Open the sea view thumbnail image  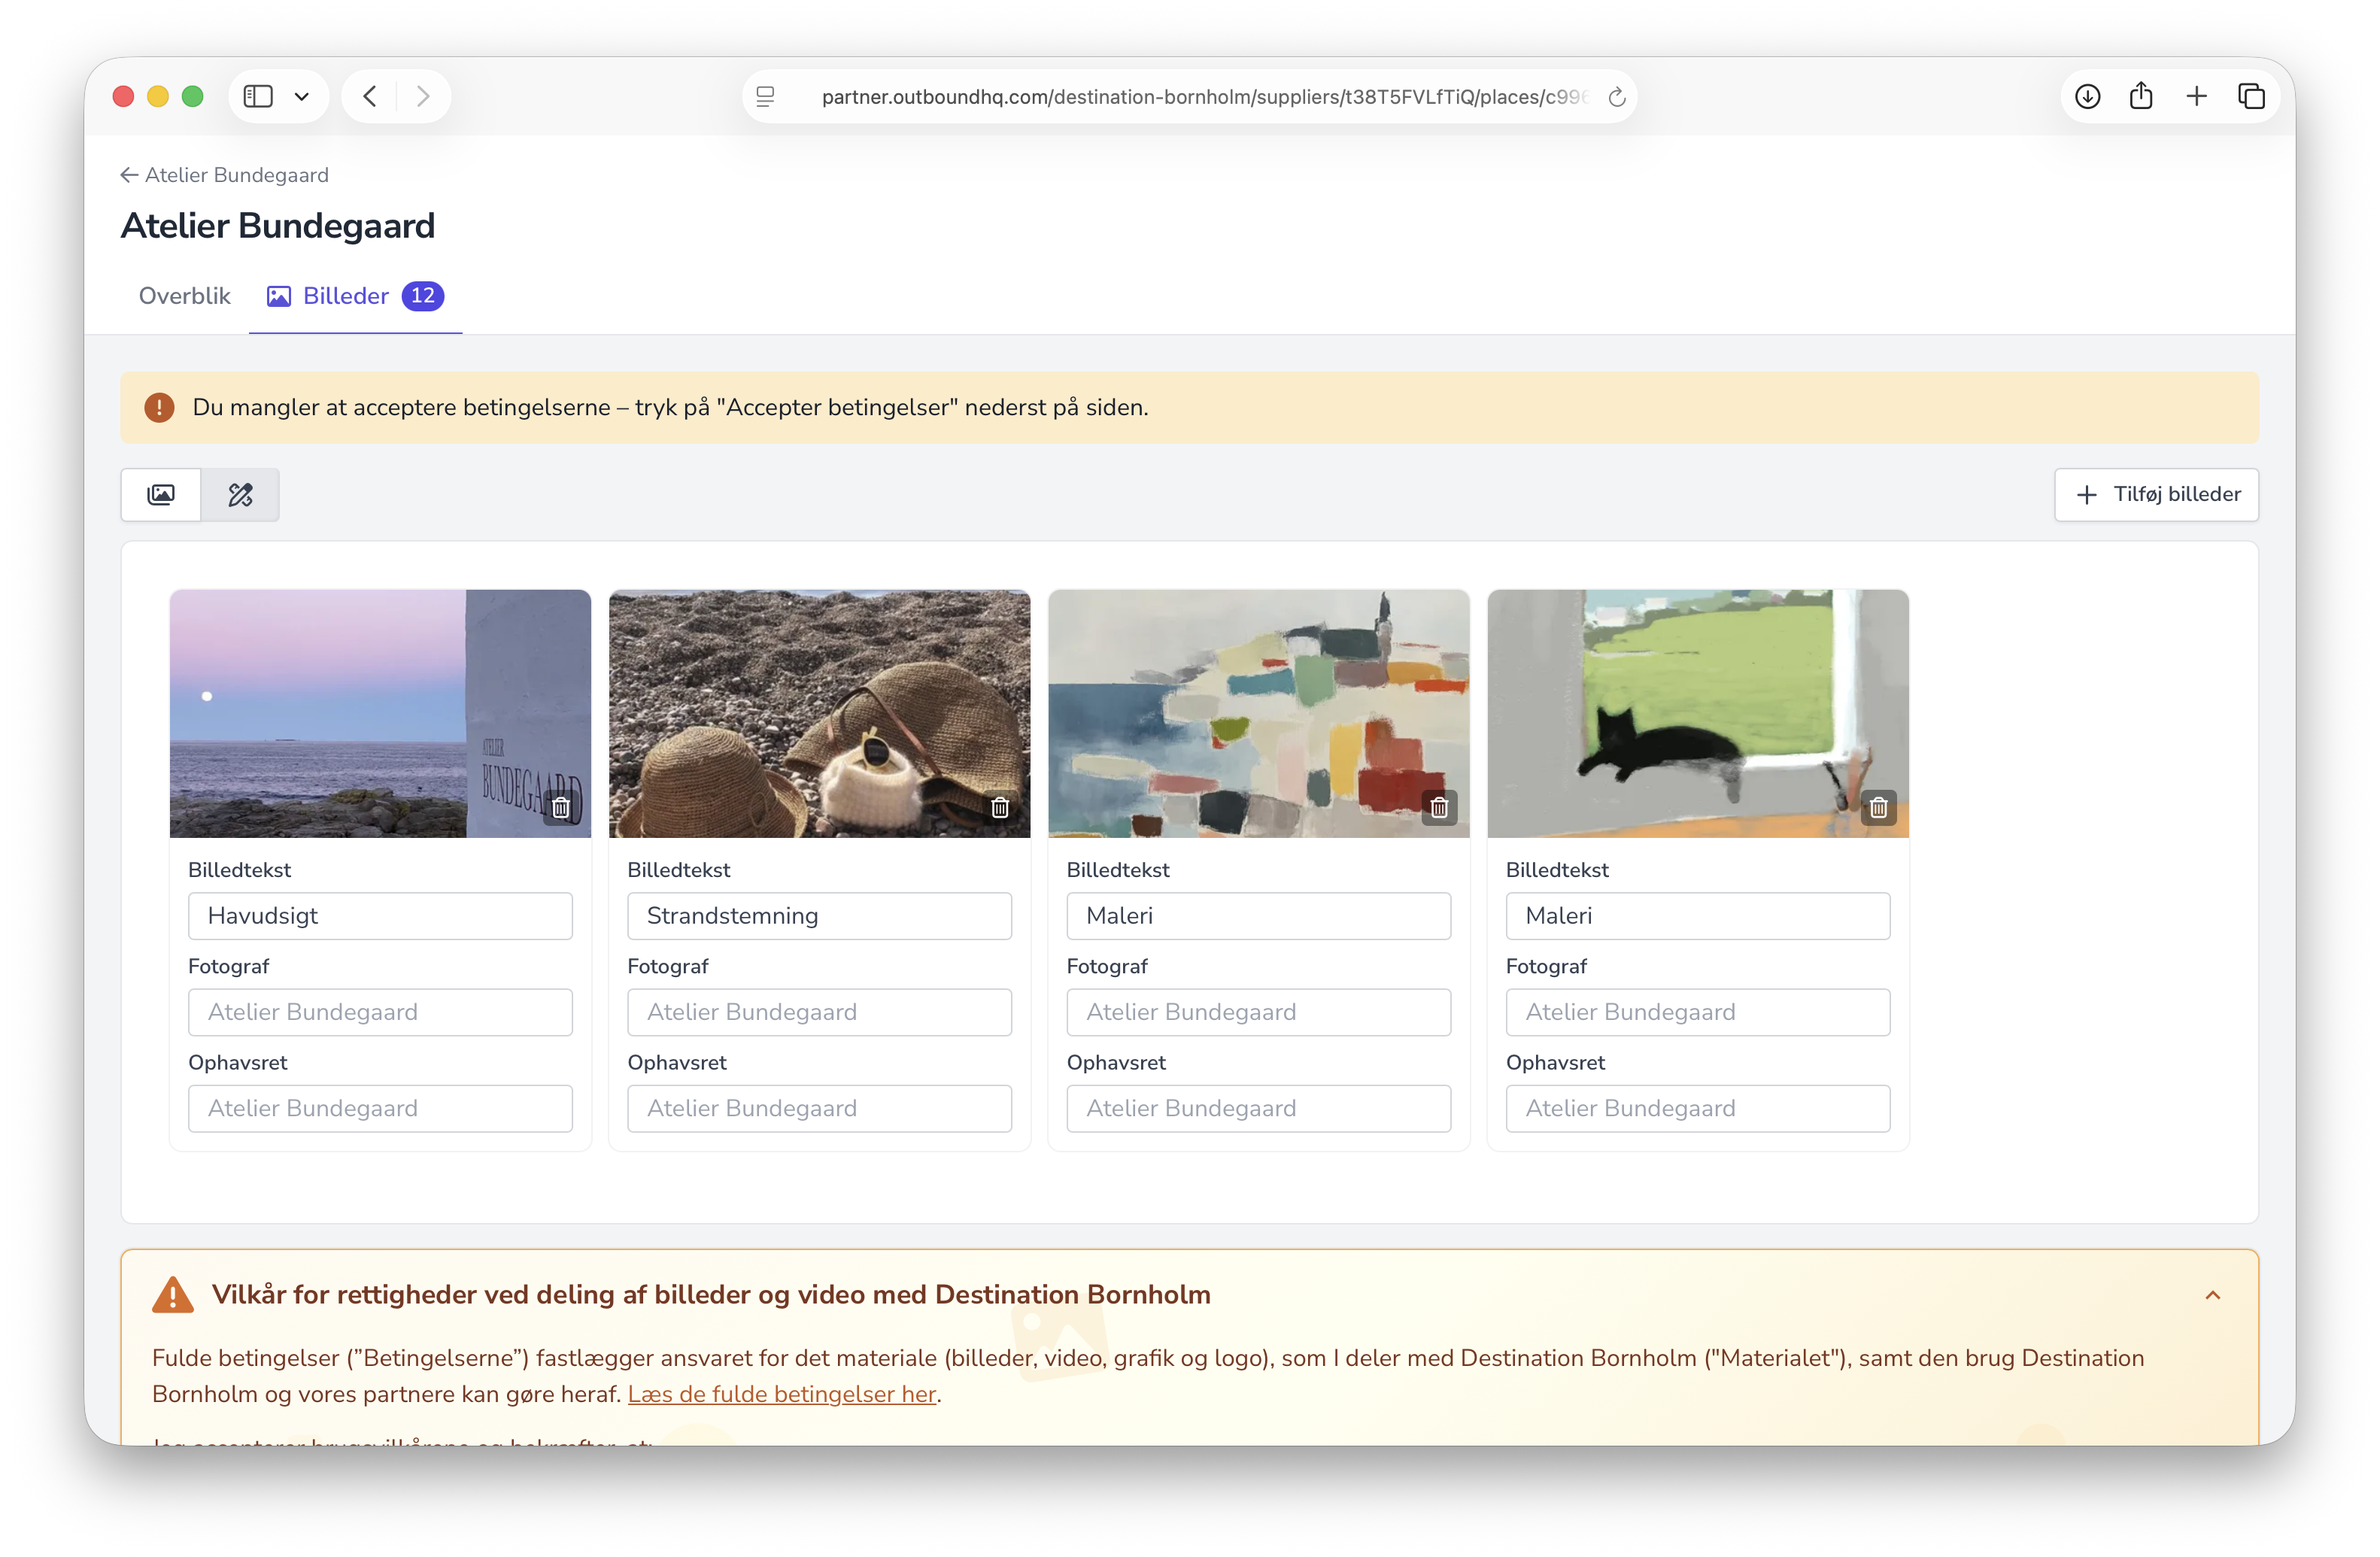pyautogui.click(x=380, y=713)
